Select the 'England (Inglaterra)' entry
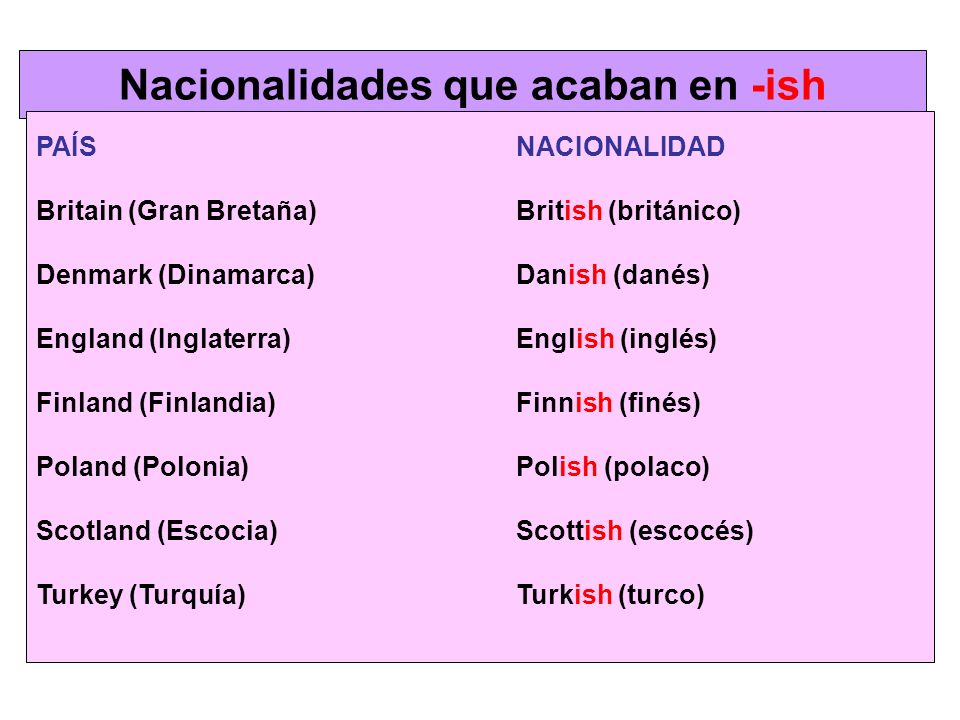This screenshot has width=960, height=720. coord(163,339)
